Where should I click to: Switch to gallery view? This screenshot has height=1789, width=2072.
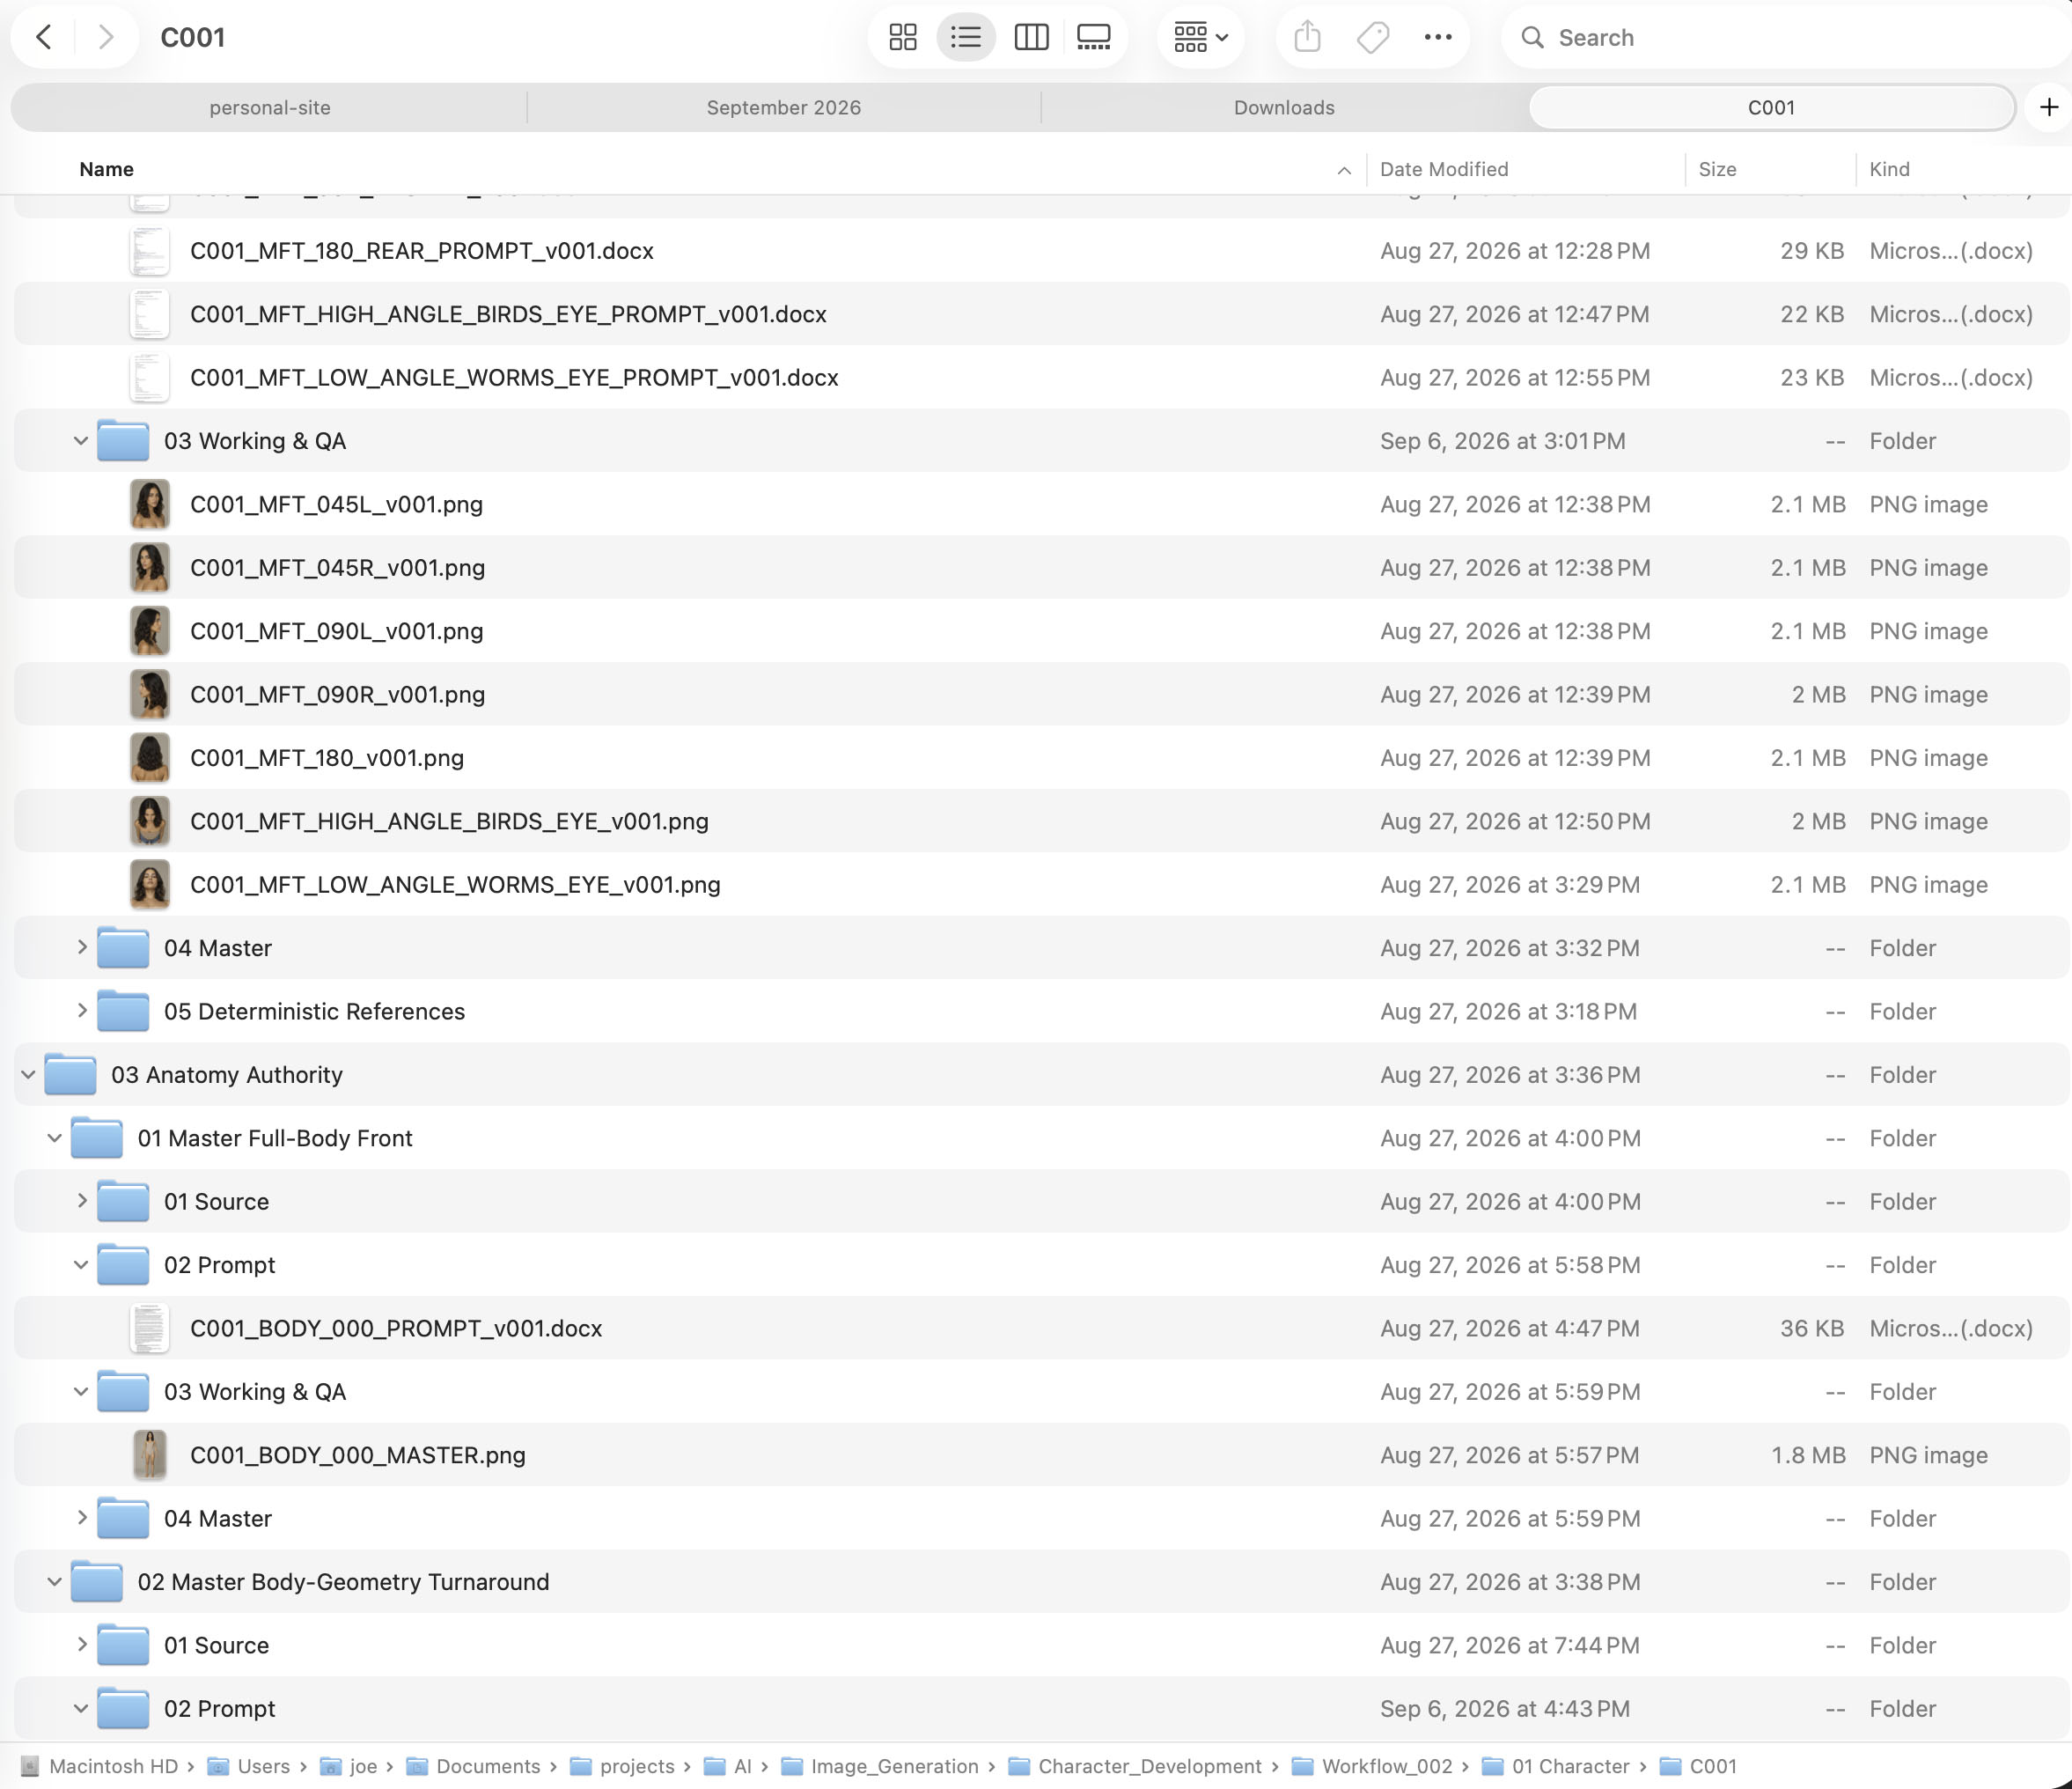coord(1094,38)
